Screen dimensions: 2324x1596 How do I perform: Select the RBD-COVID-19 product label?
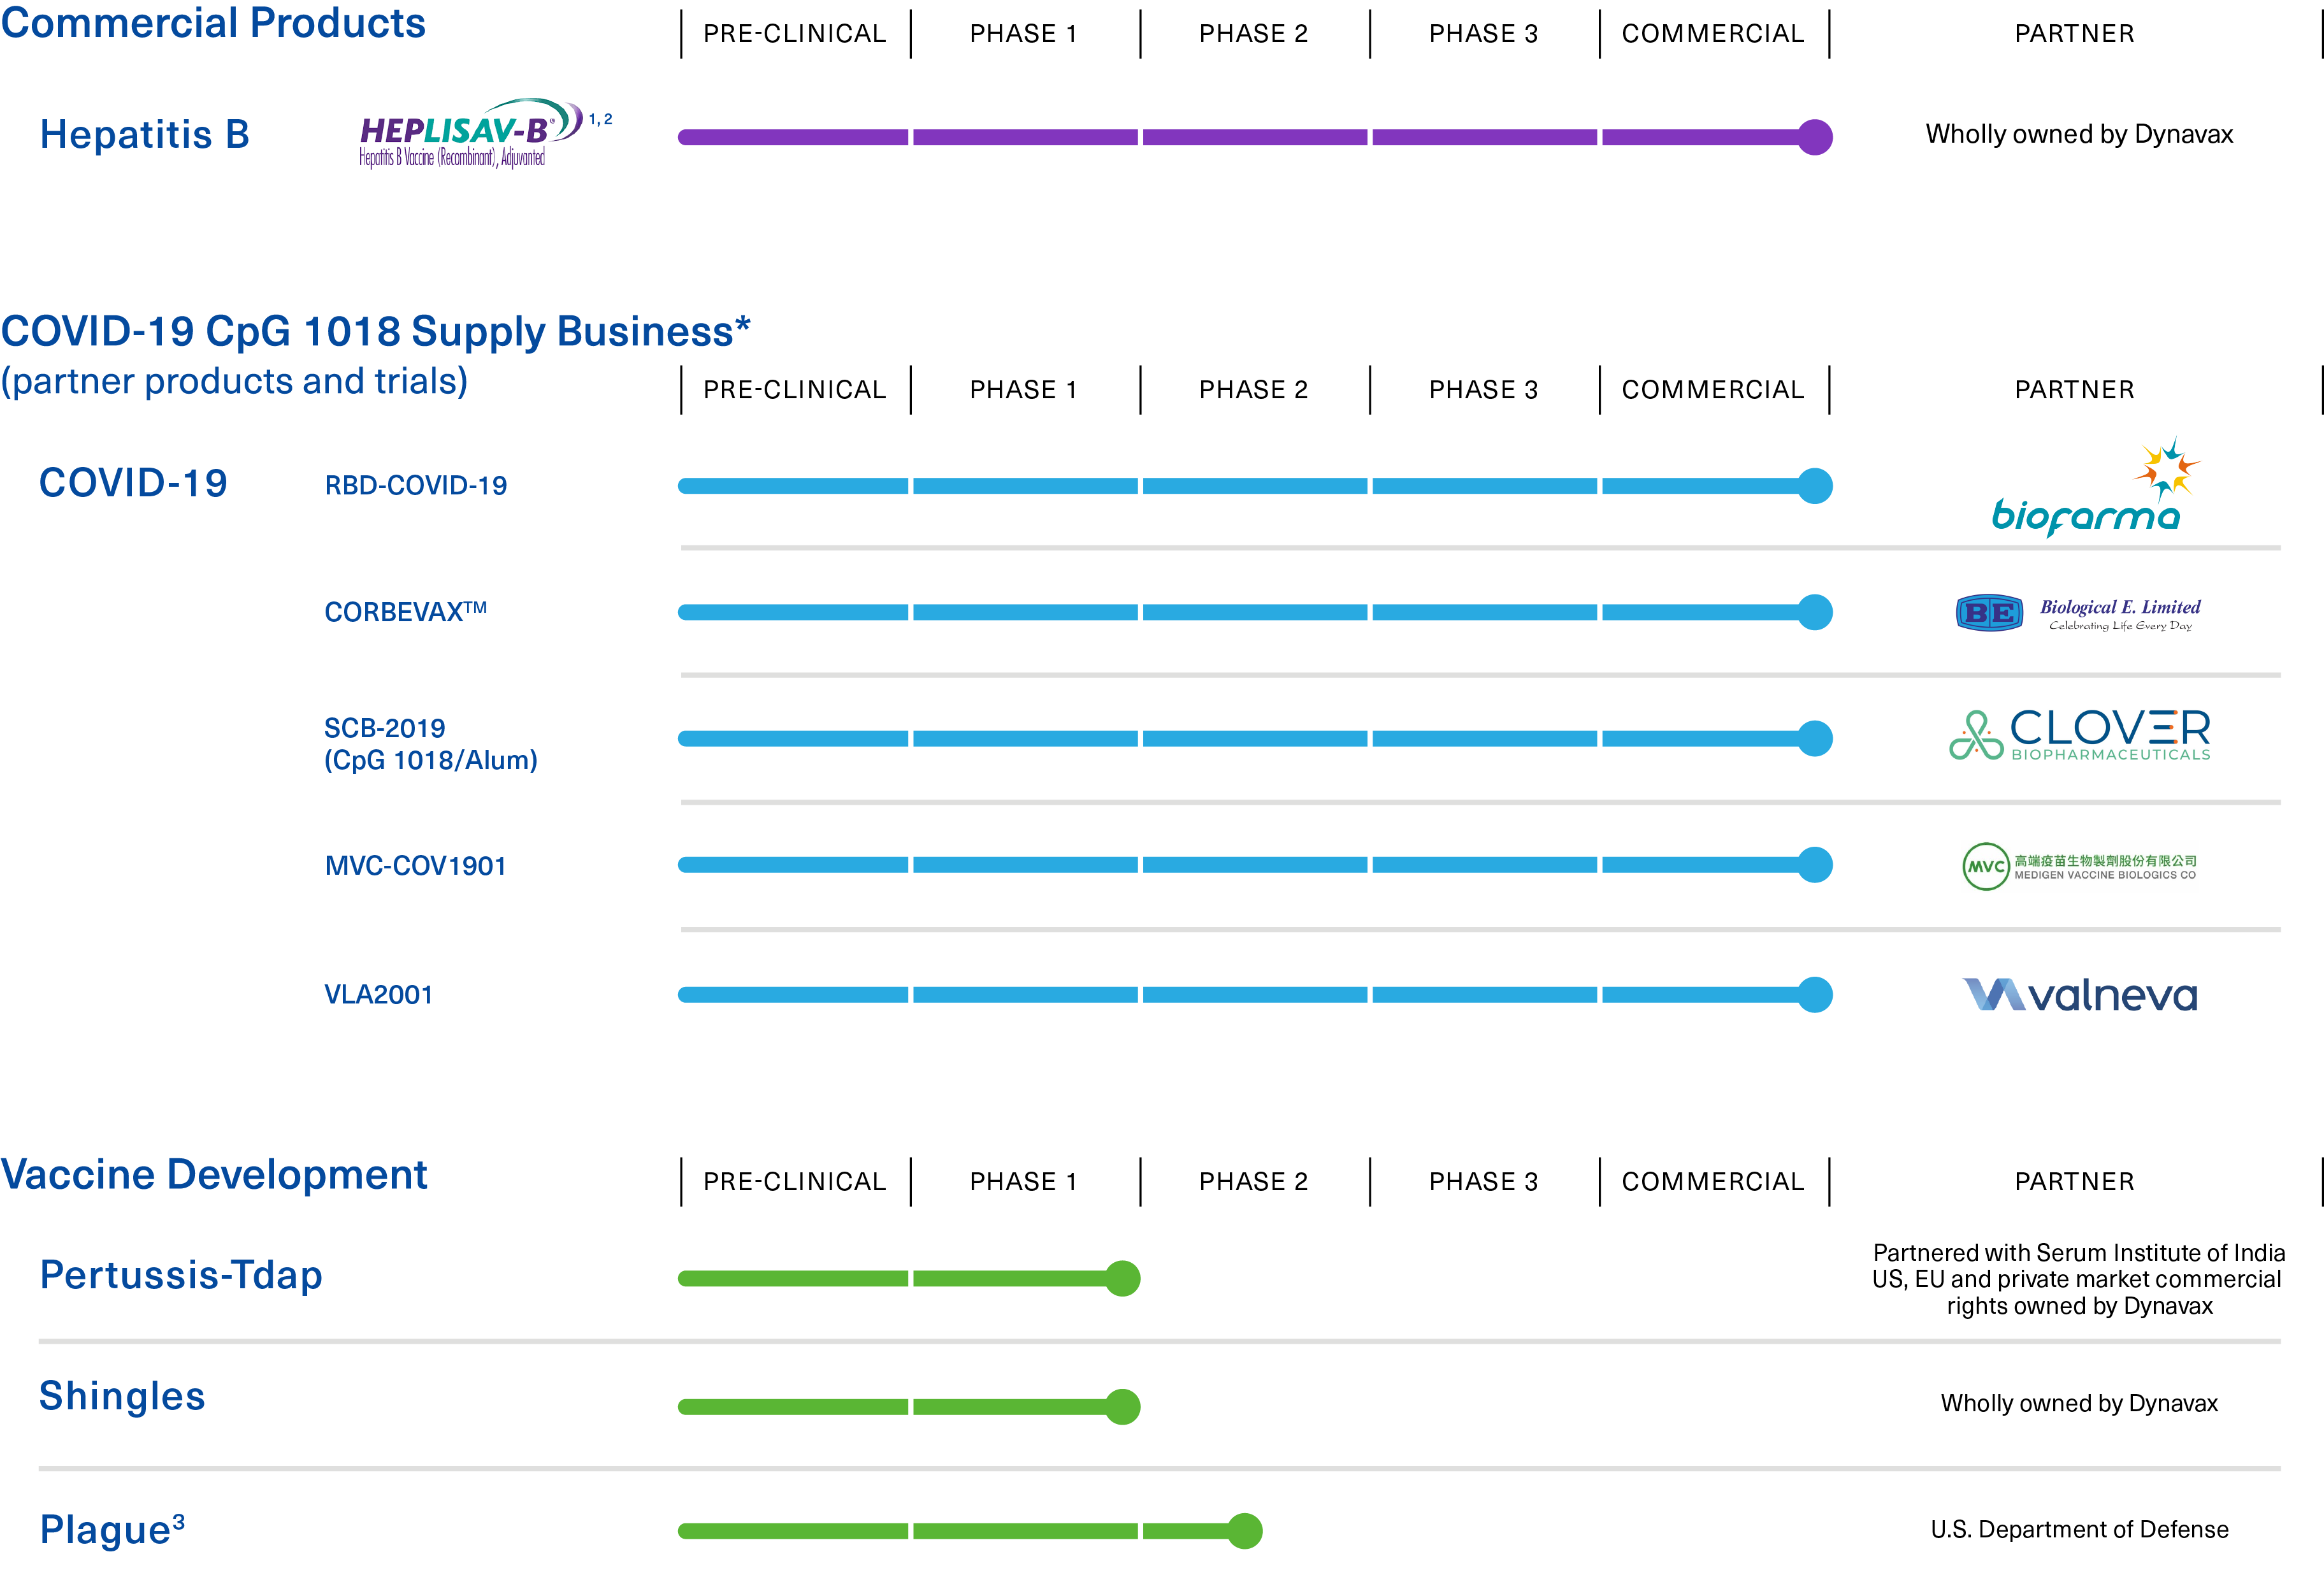[x=416, y=486]
